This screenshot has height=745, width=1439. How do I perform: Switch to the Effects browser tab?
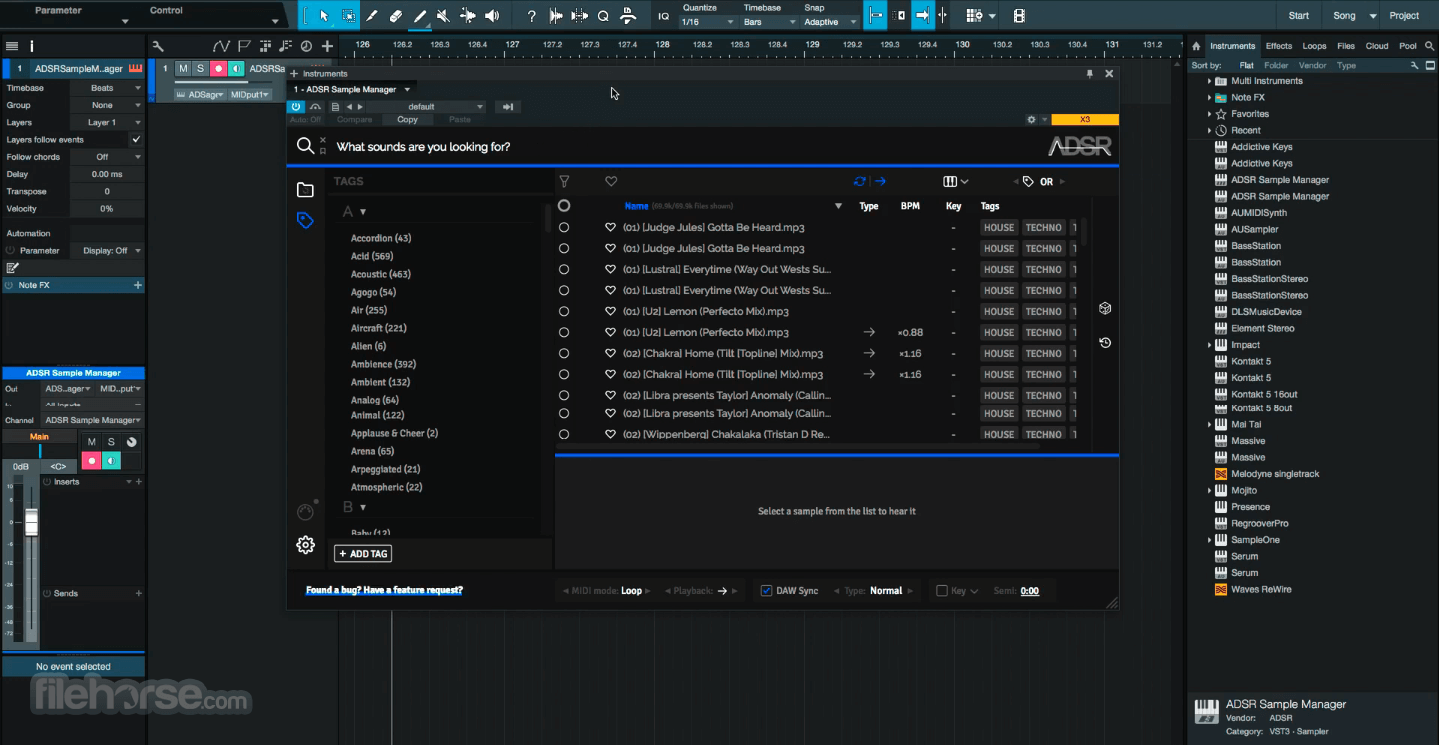coord(1279,46)
